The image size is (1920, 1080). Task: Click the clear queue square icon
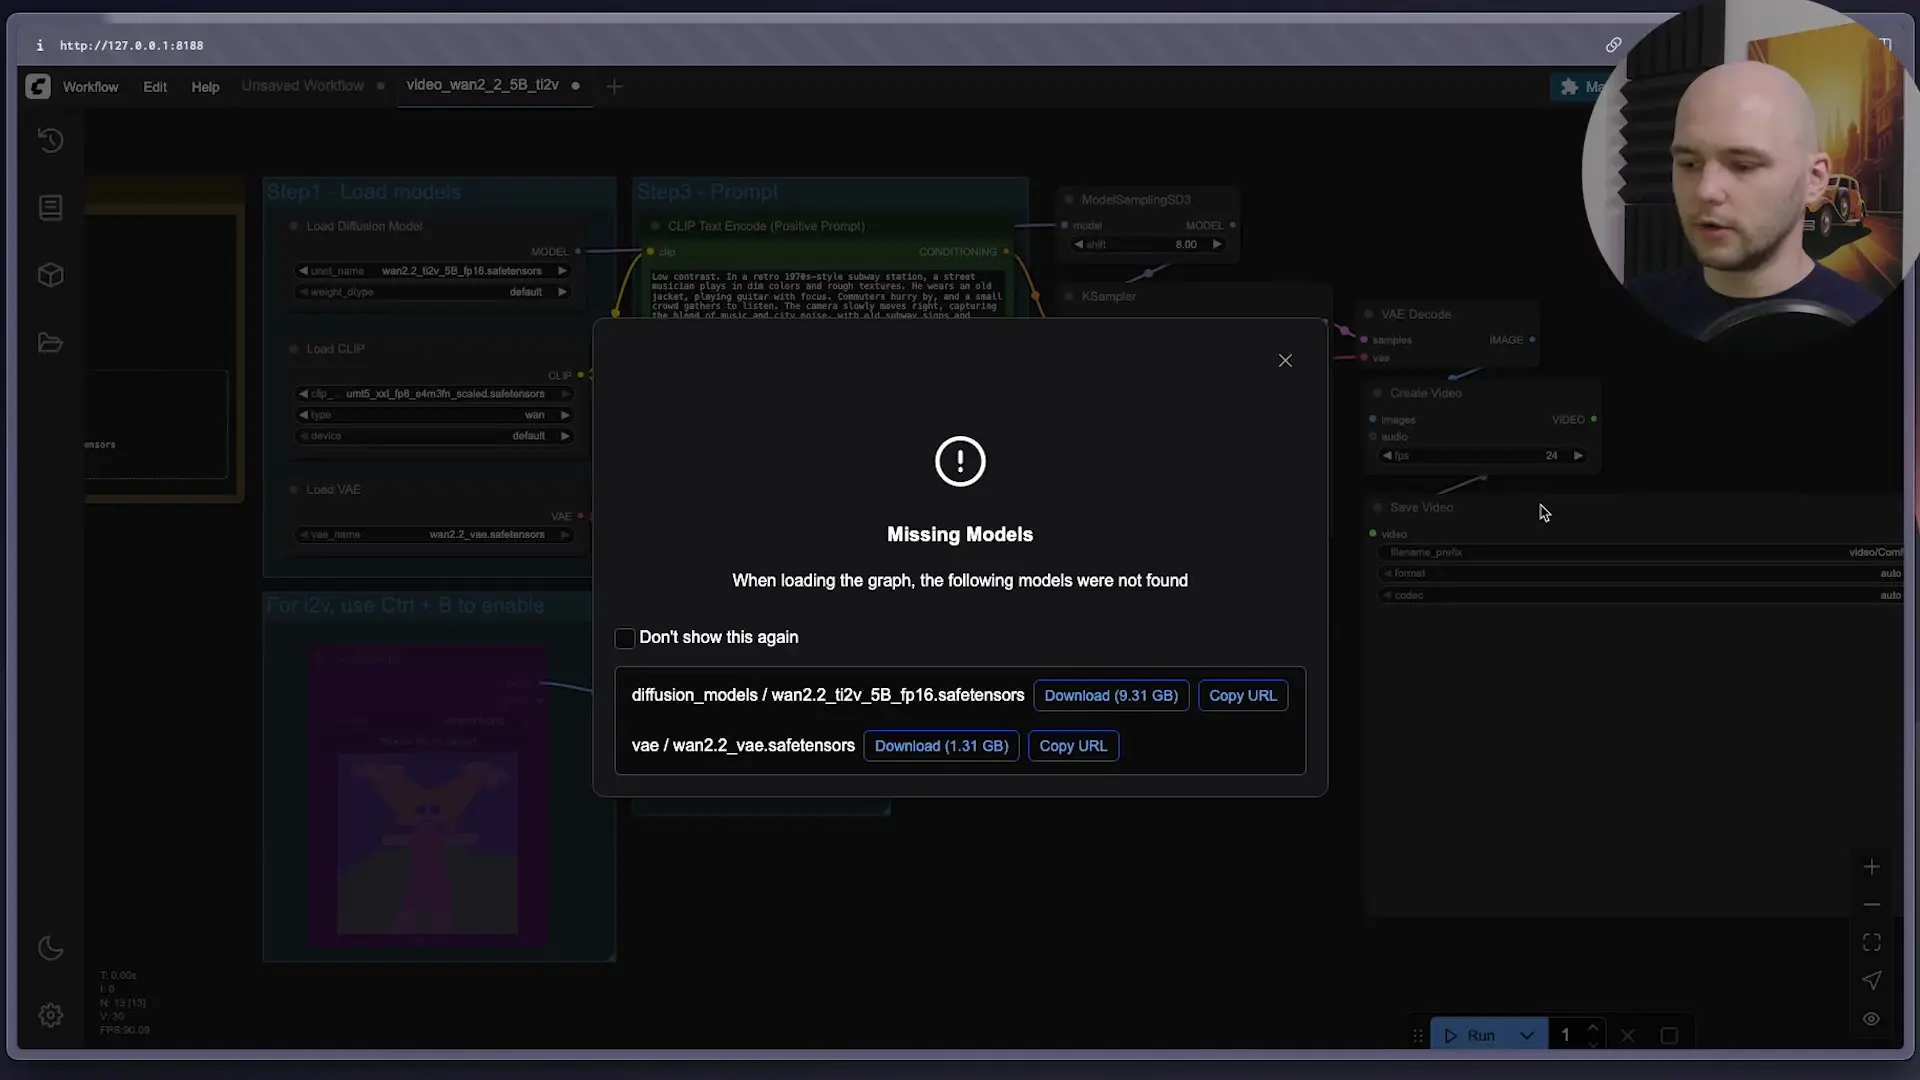tap(1669, 1036)
